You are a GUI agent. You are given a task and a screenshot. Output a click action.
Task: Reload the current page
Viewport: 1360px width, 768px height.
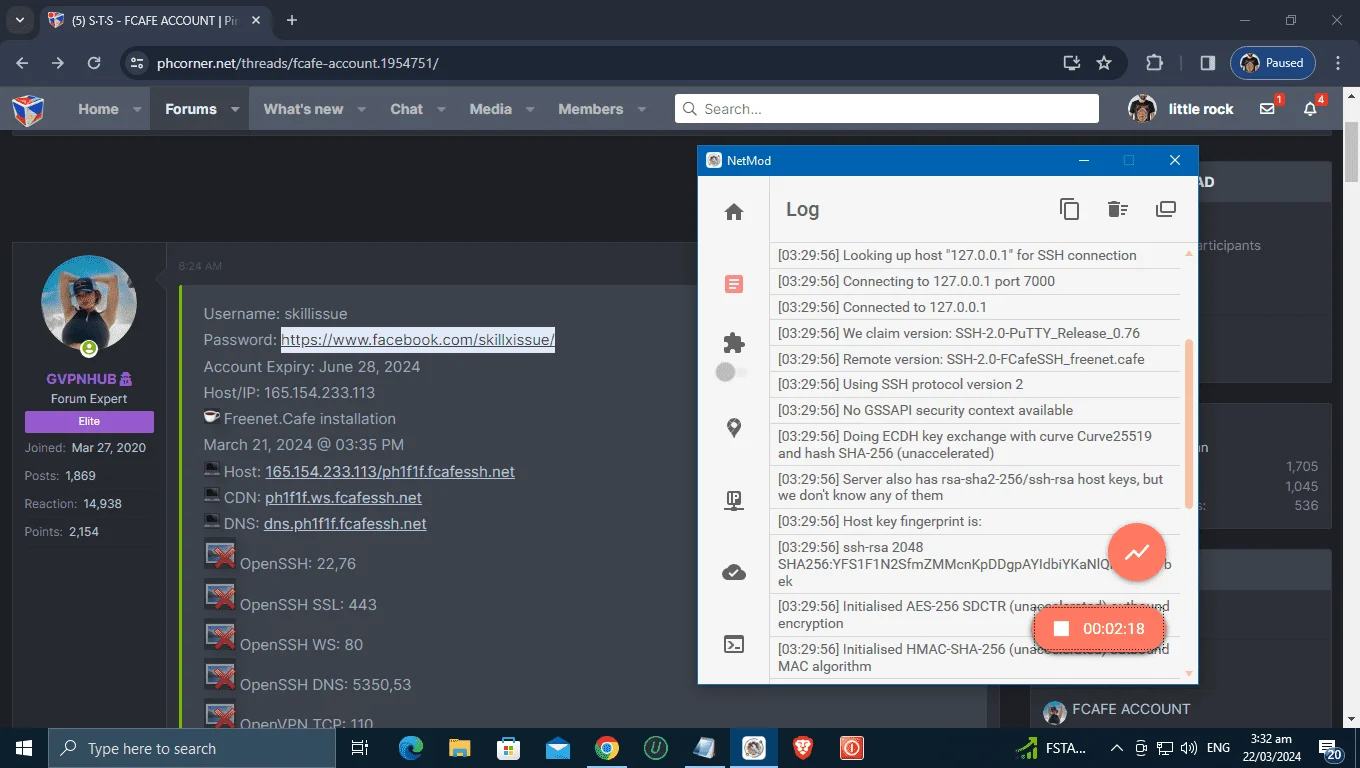pos(94,63)
